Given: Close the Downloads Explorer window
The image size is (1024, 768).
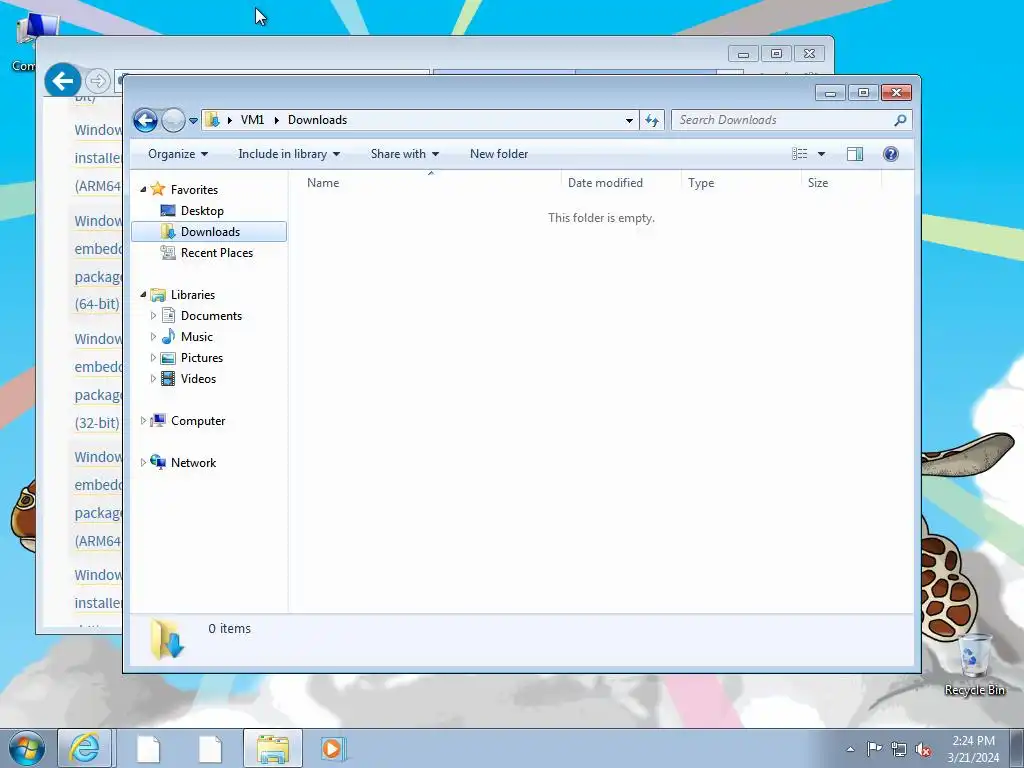Looking at the screenshot, I should 896,93.
